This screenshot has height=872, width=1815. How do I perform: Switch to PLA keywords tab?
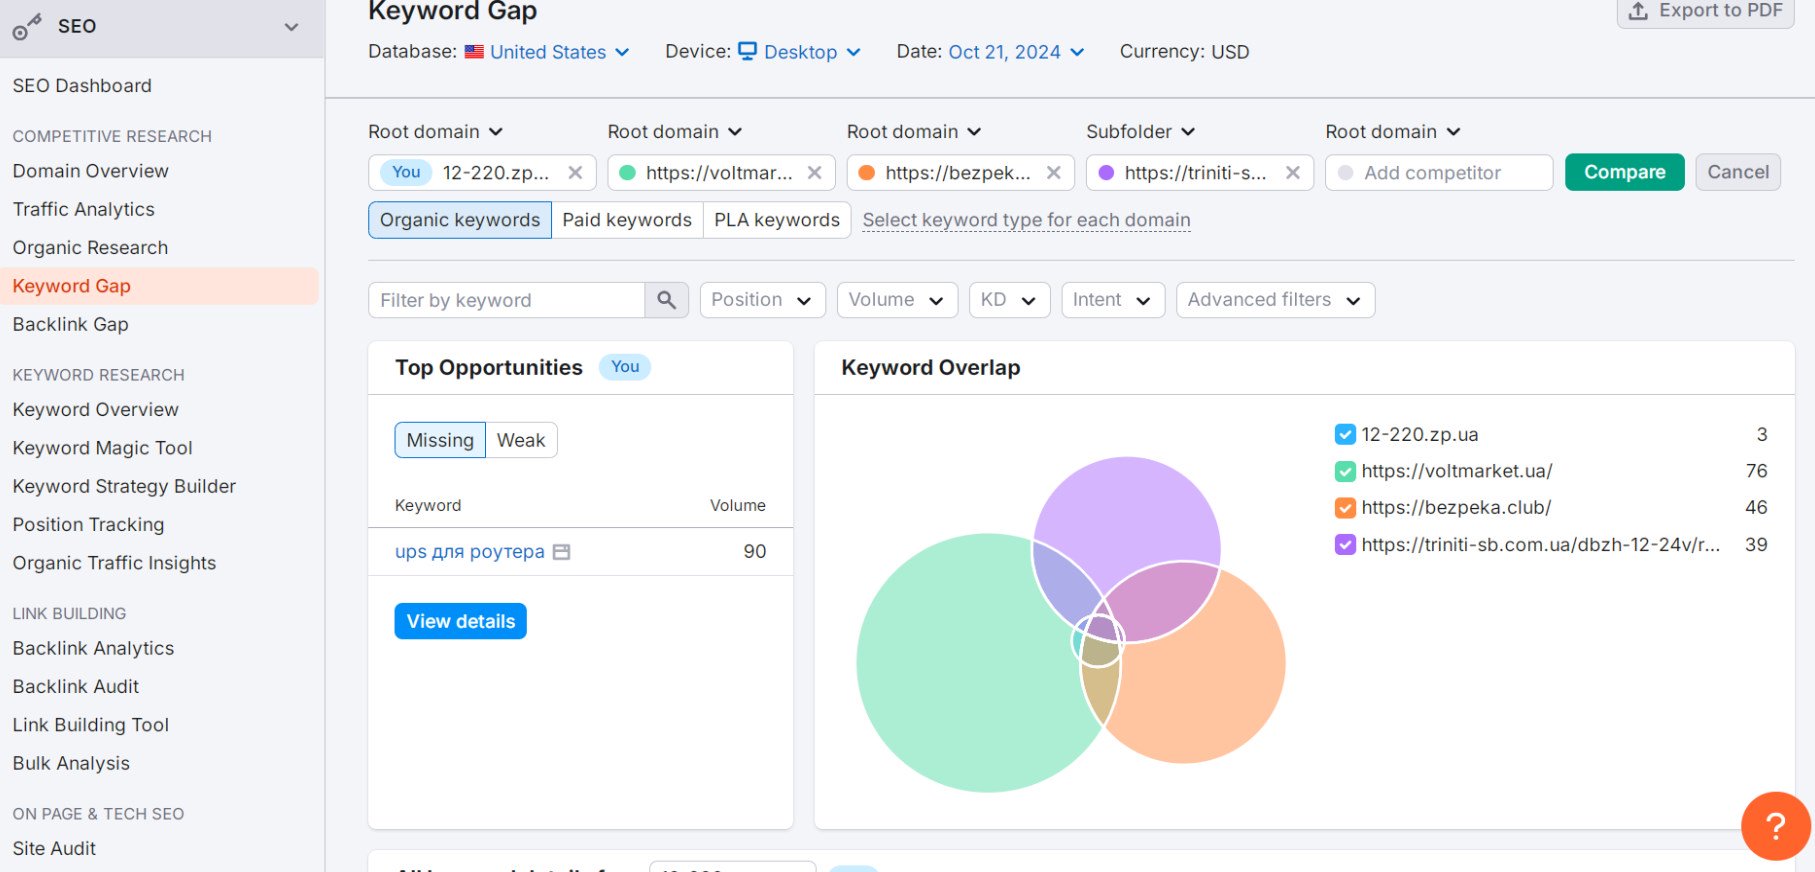(x=777, y=220)
